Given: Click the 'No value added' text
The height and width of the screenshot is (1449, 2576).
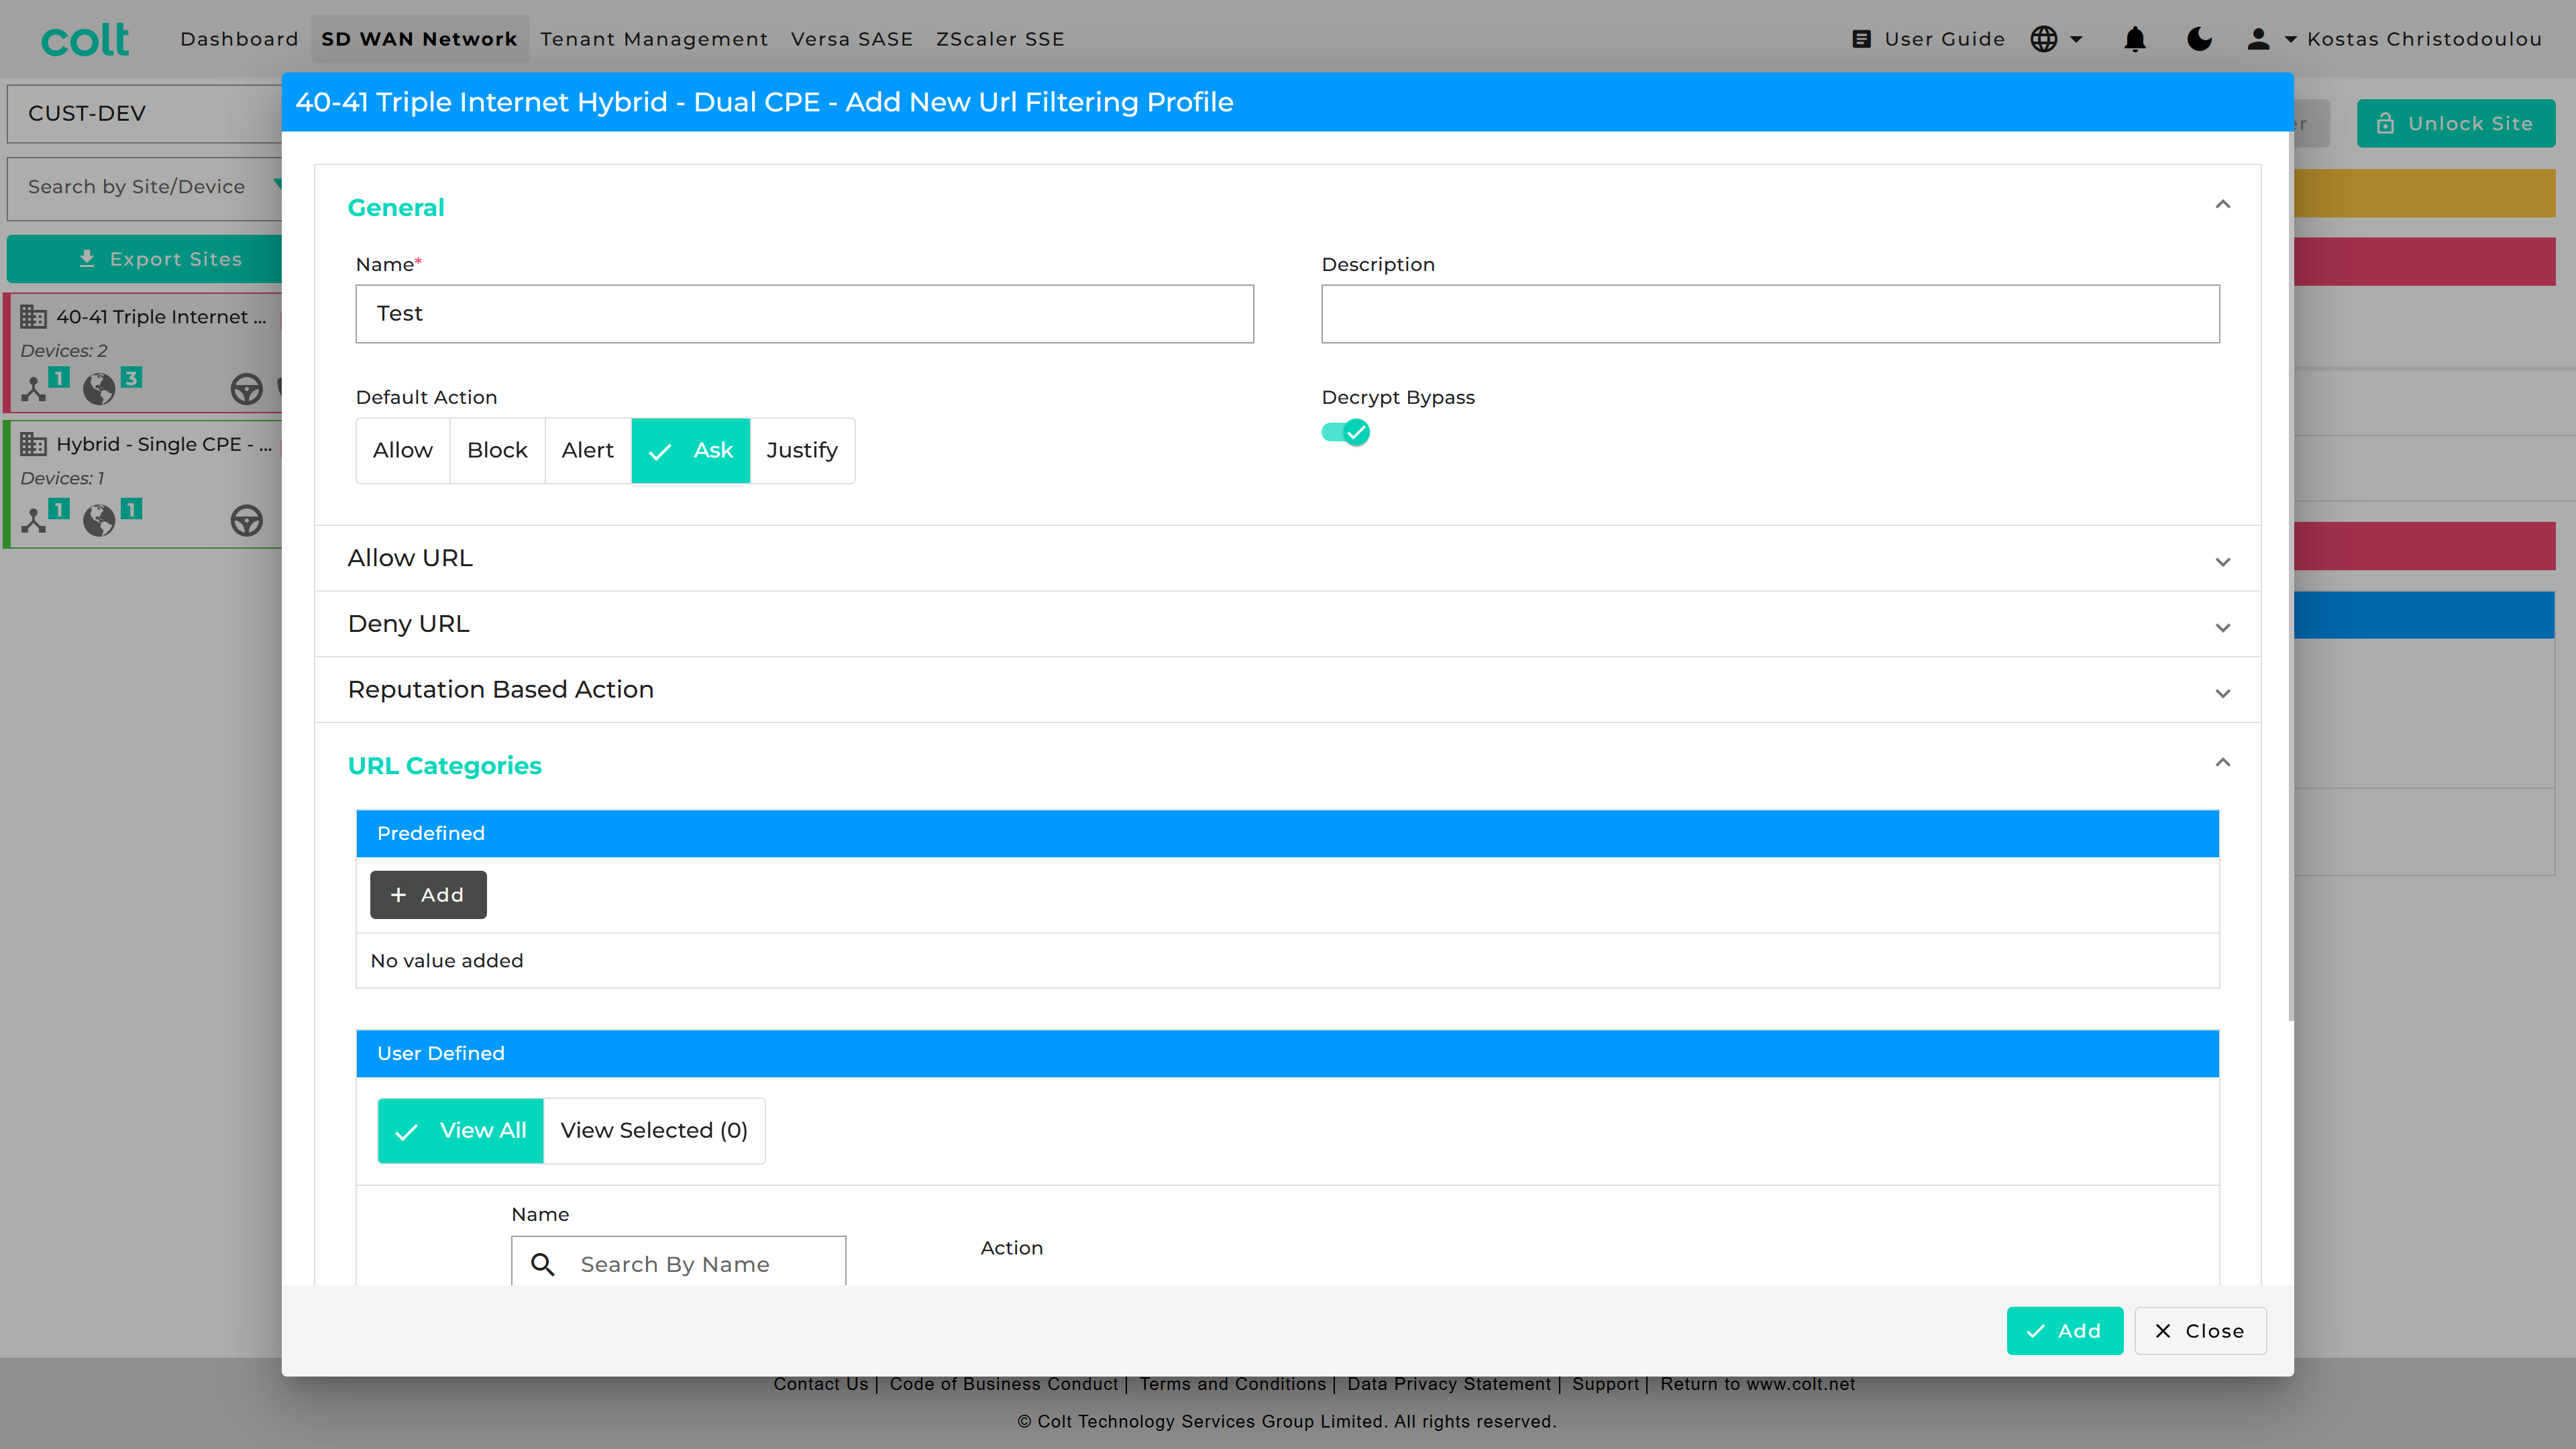Looking at the screenshot, I should (x=446, y=961).
